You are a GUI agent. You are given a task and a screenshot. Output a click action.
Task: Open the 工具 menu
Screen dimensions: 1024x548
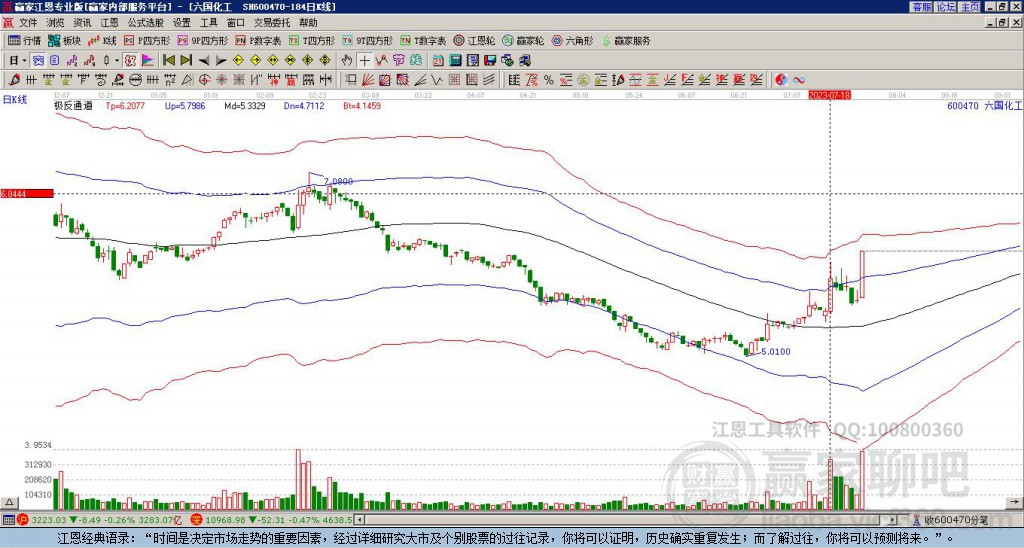tap(209, 23)
